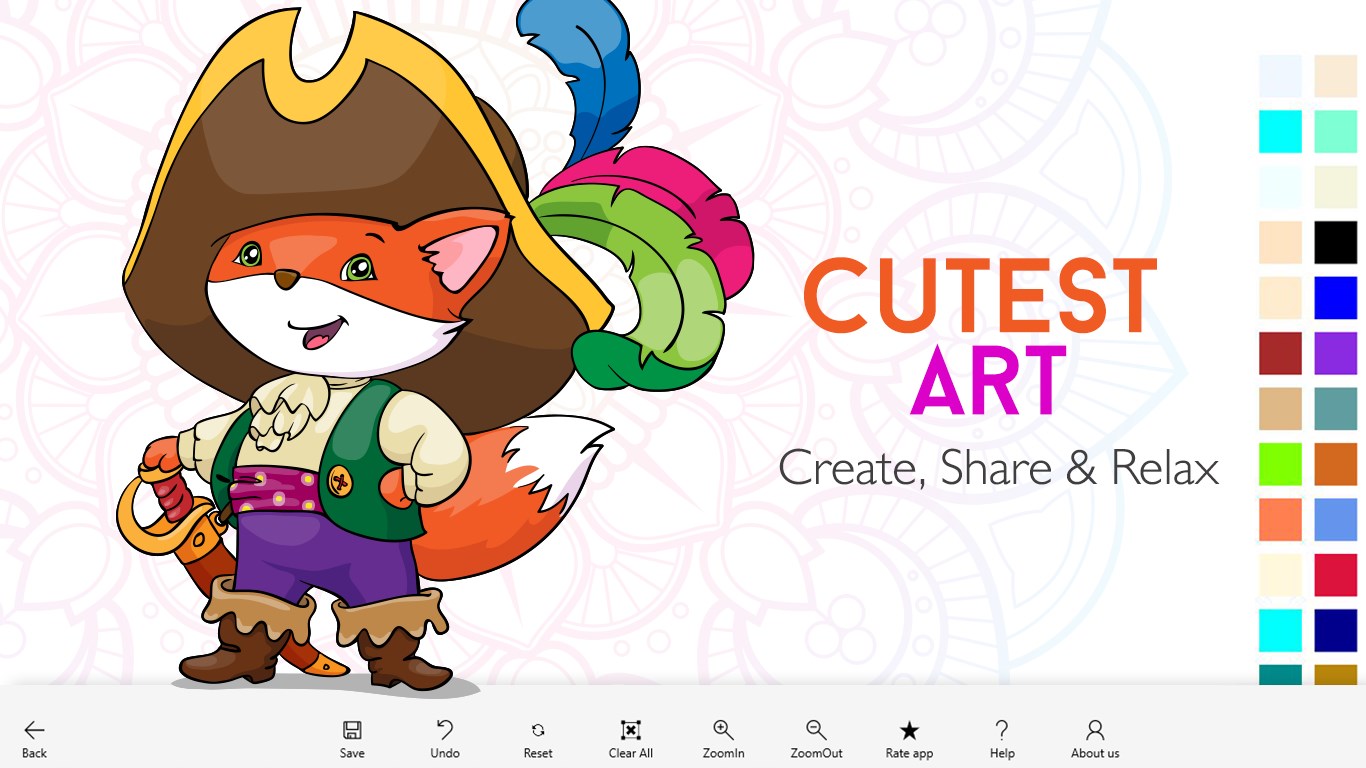Select the muted teal-gray swatch
Viewport: 1366px width, 768px height.
click(1336, 409)
